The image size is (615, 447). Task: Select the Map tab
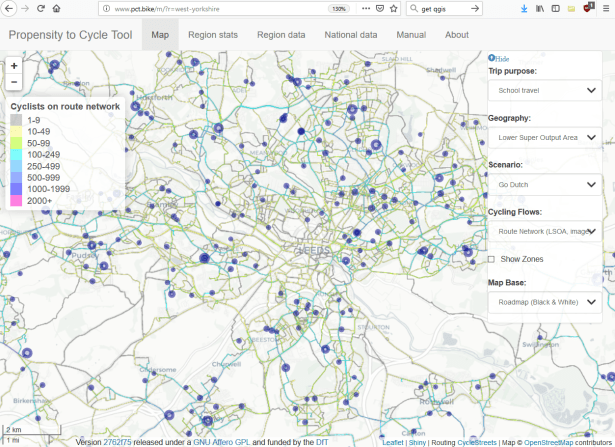[x=160, y=35]
